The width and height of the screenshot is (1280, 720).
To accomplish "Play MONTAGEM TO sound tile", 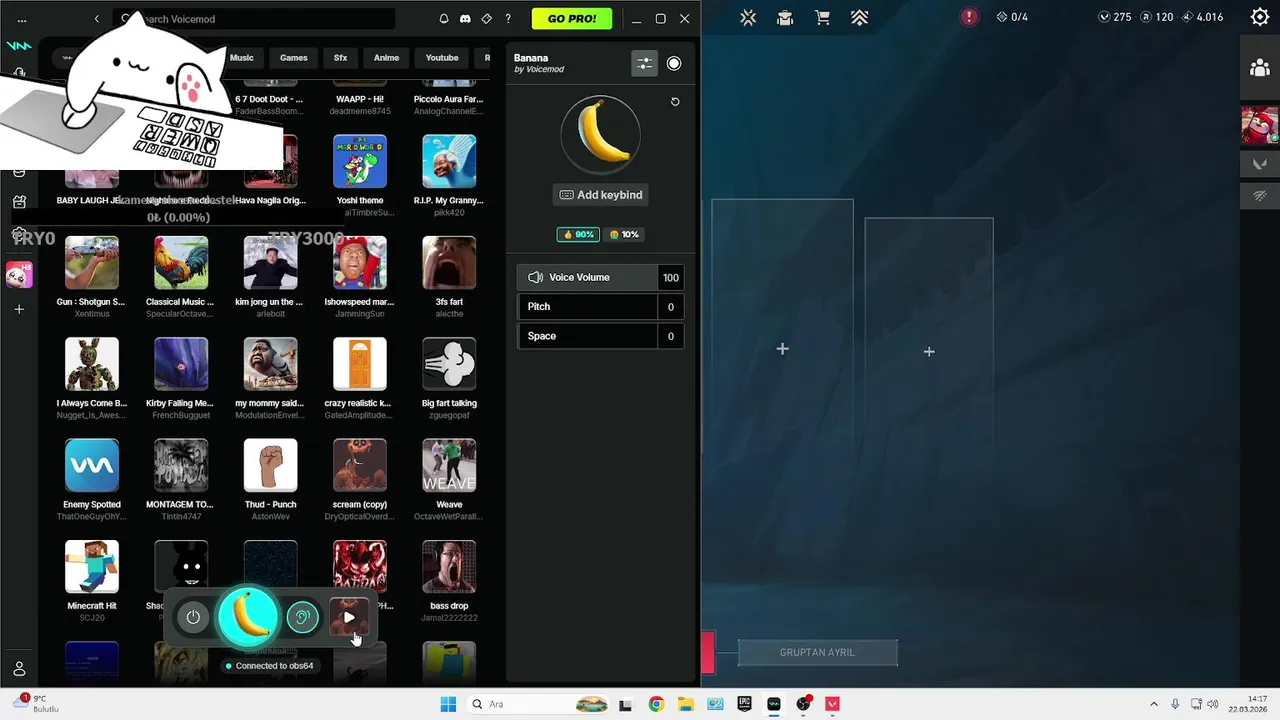I will tap(181, 465).
